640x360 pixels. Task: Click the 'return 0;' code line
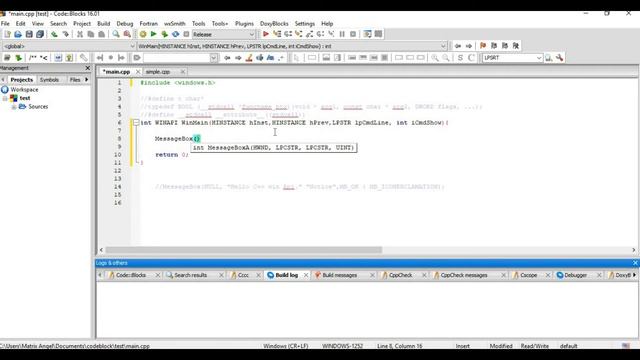tap(172, 155)
